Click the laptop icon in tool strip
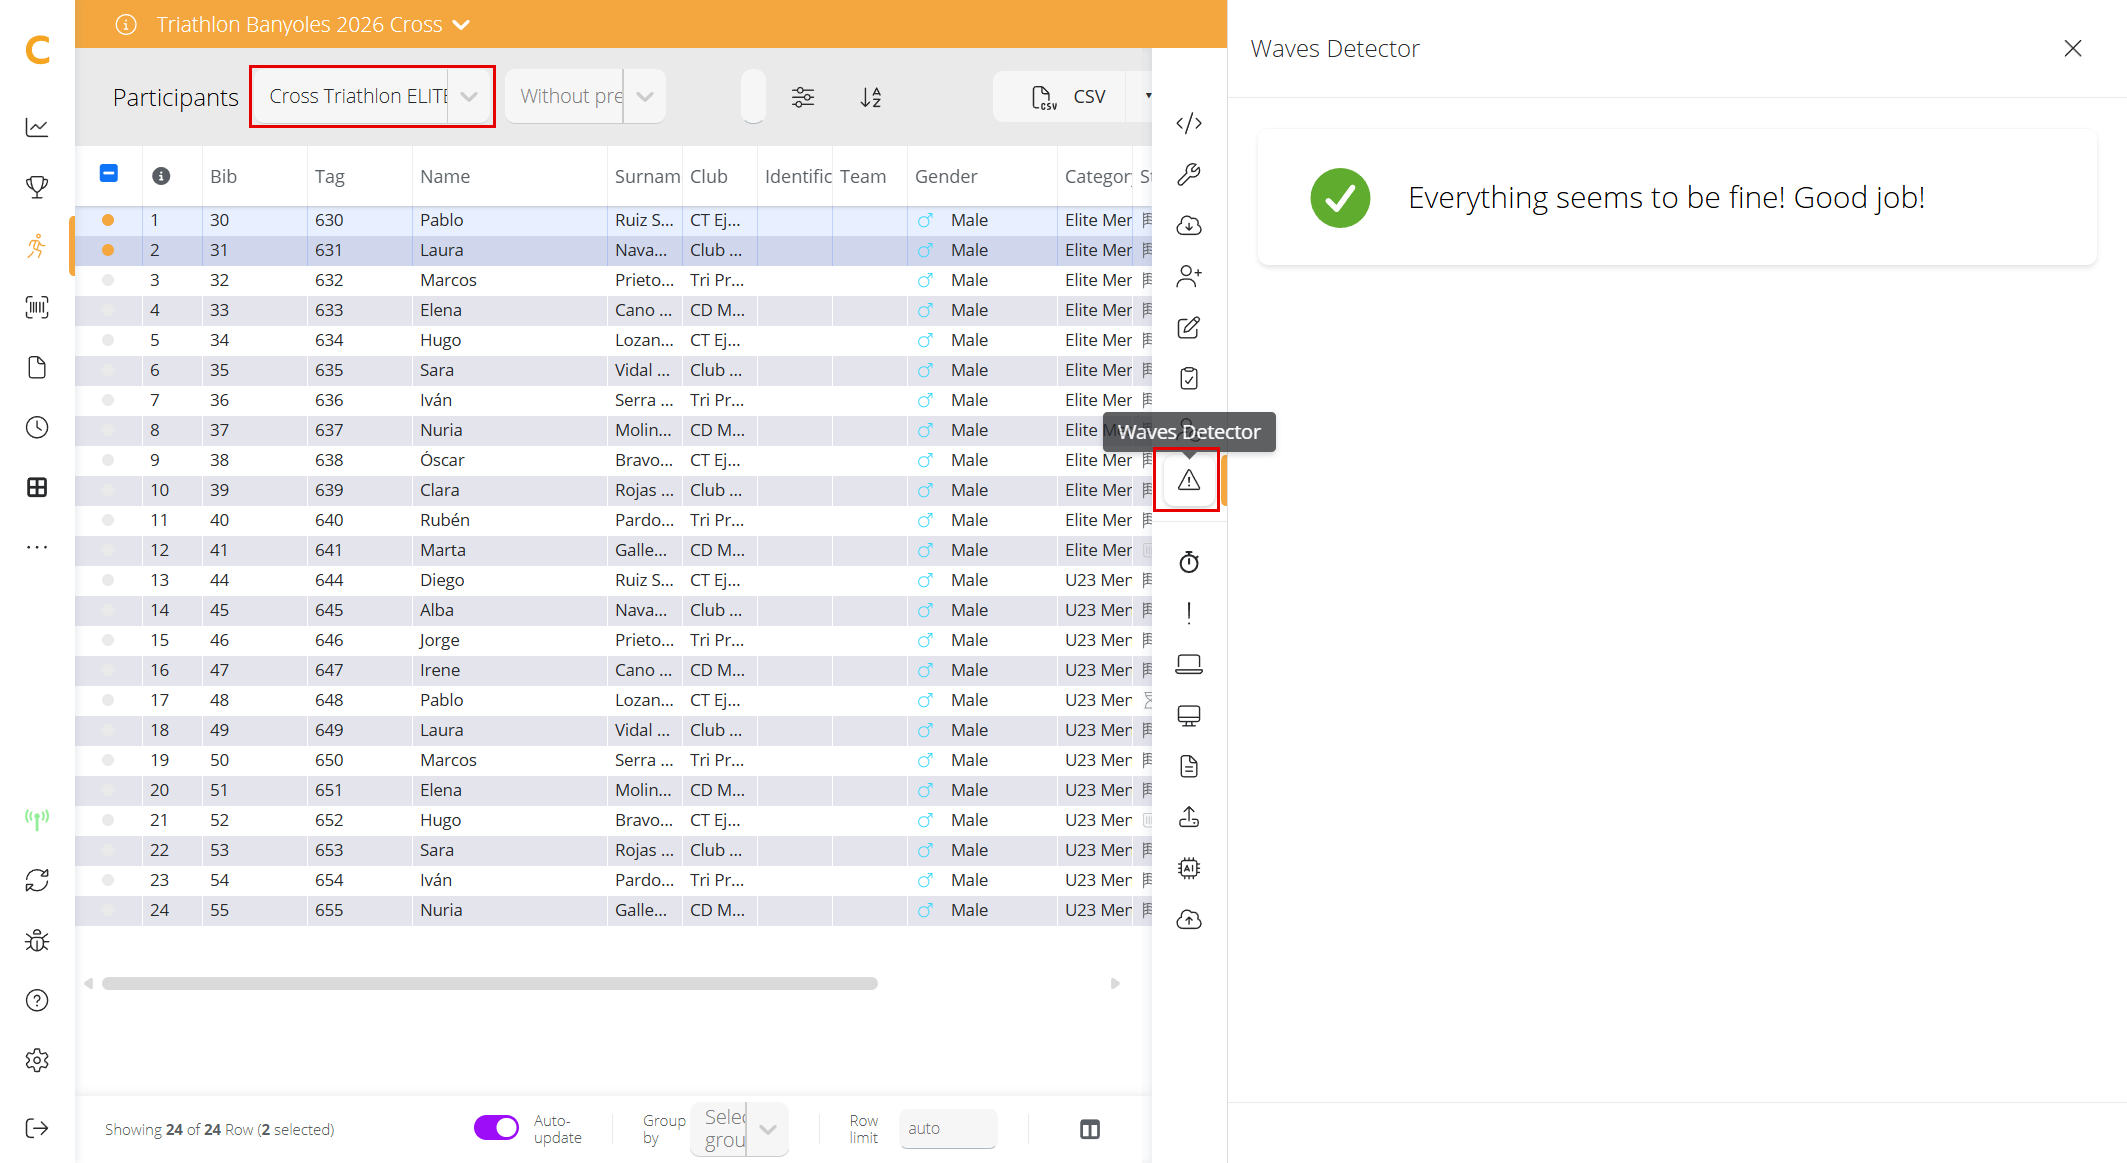The width and height of the screenshot is (2127, 1163). 1189,664
